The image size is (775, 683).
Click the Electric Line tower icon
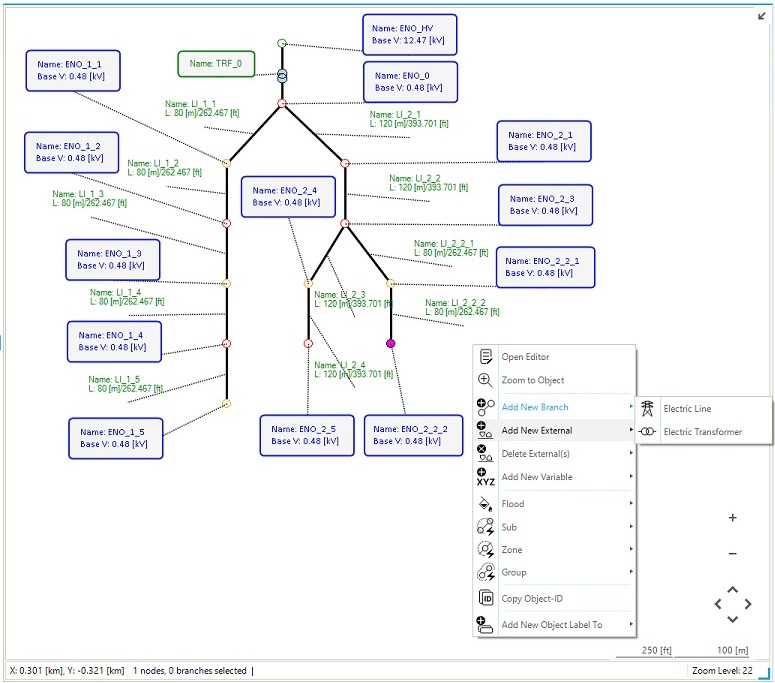pos(647,408)
